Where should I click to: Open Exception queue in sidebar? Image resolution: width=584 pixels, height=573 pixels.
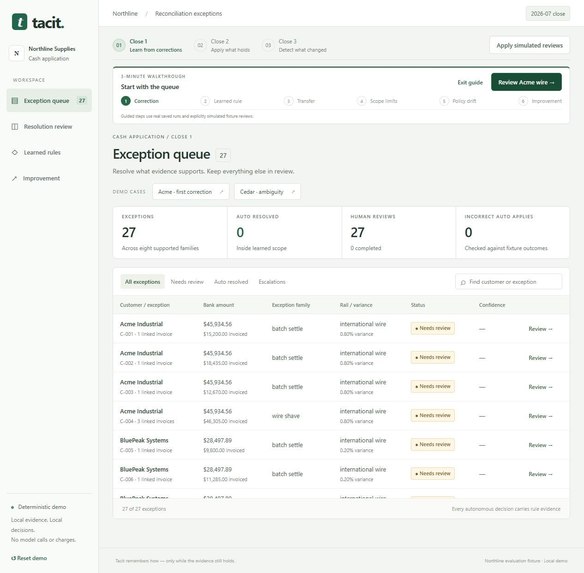click(x=49, y=101)
